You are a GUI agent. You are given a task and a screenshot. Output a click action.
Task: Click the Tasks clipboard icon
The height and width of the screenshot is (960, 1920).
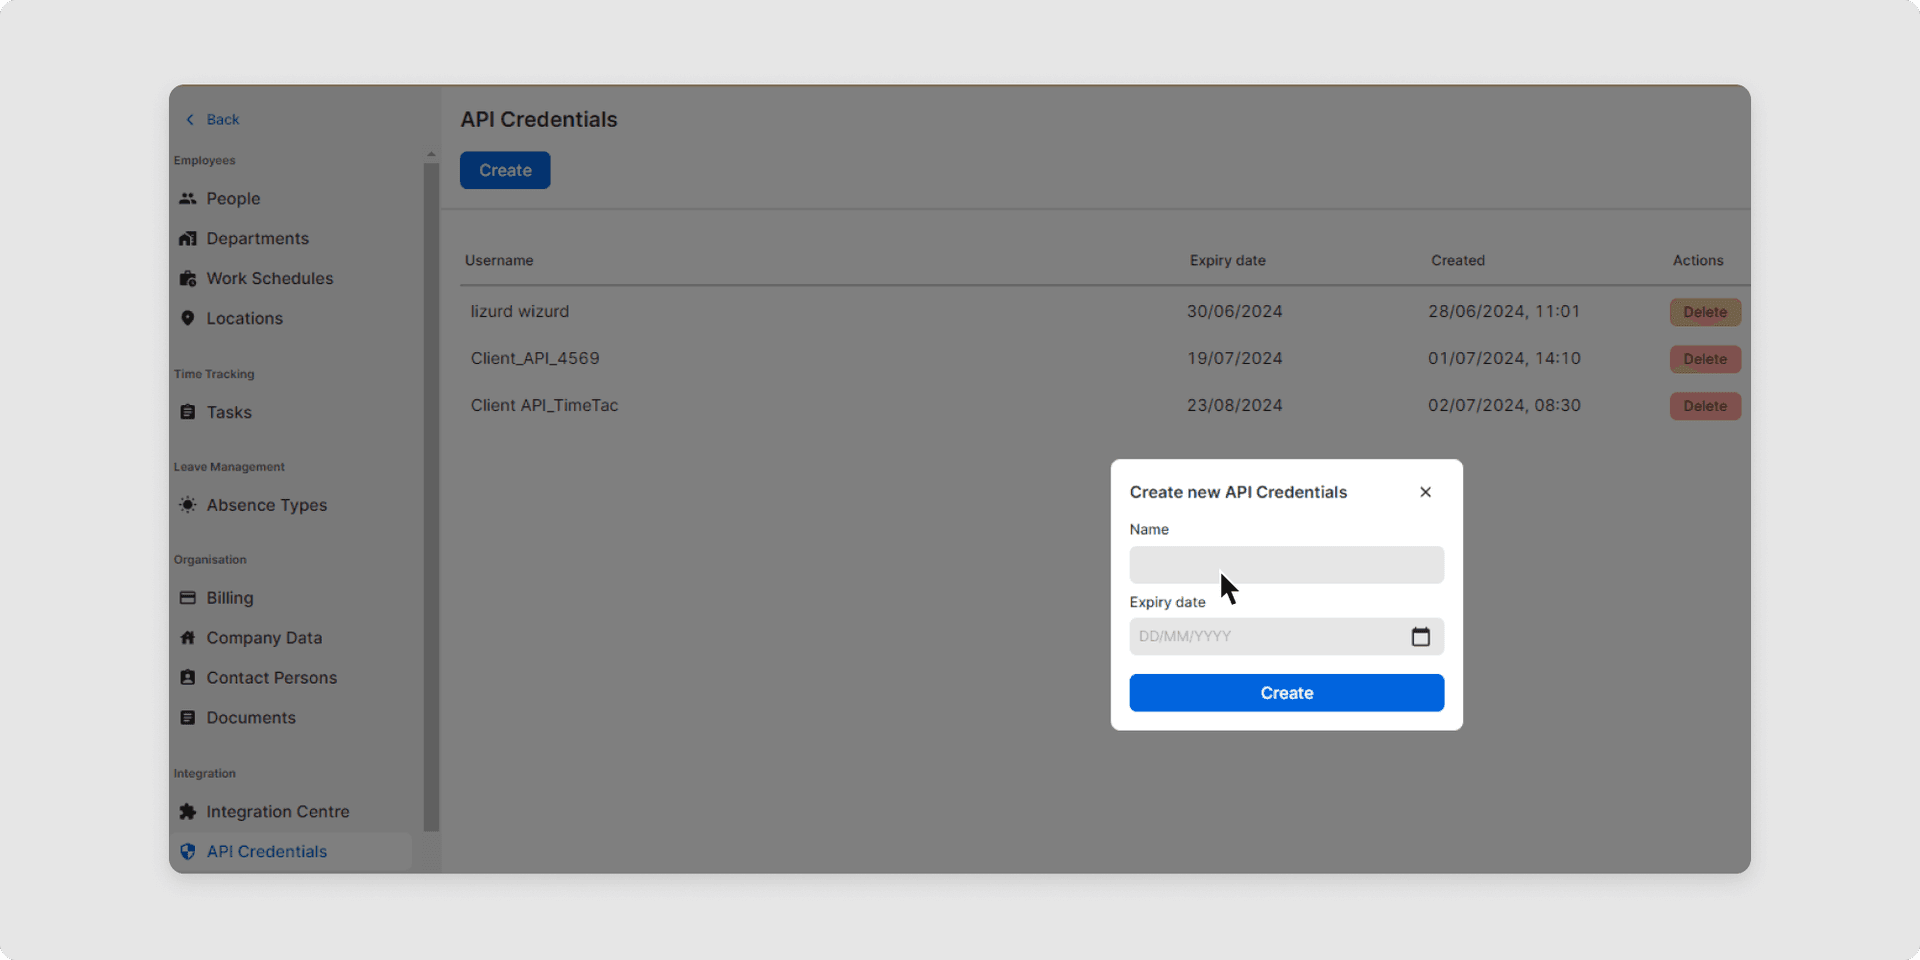(189, 412)
